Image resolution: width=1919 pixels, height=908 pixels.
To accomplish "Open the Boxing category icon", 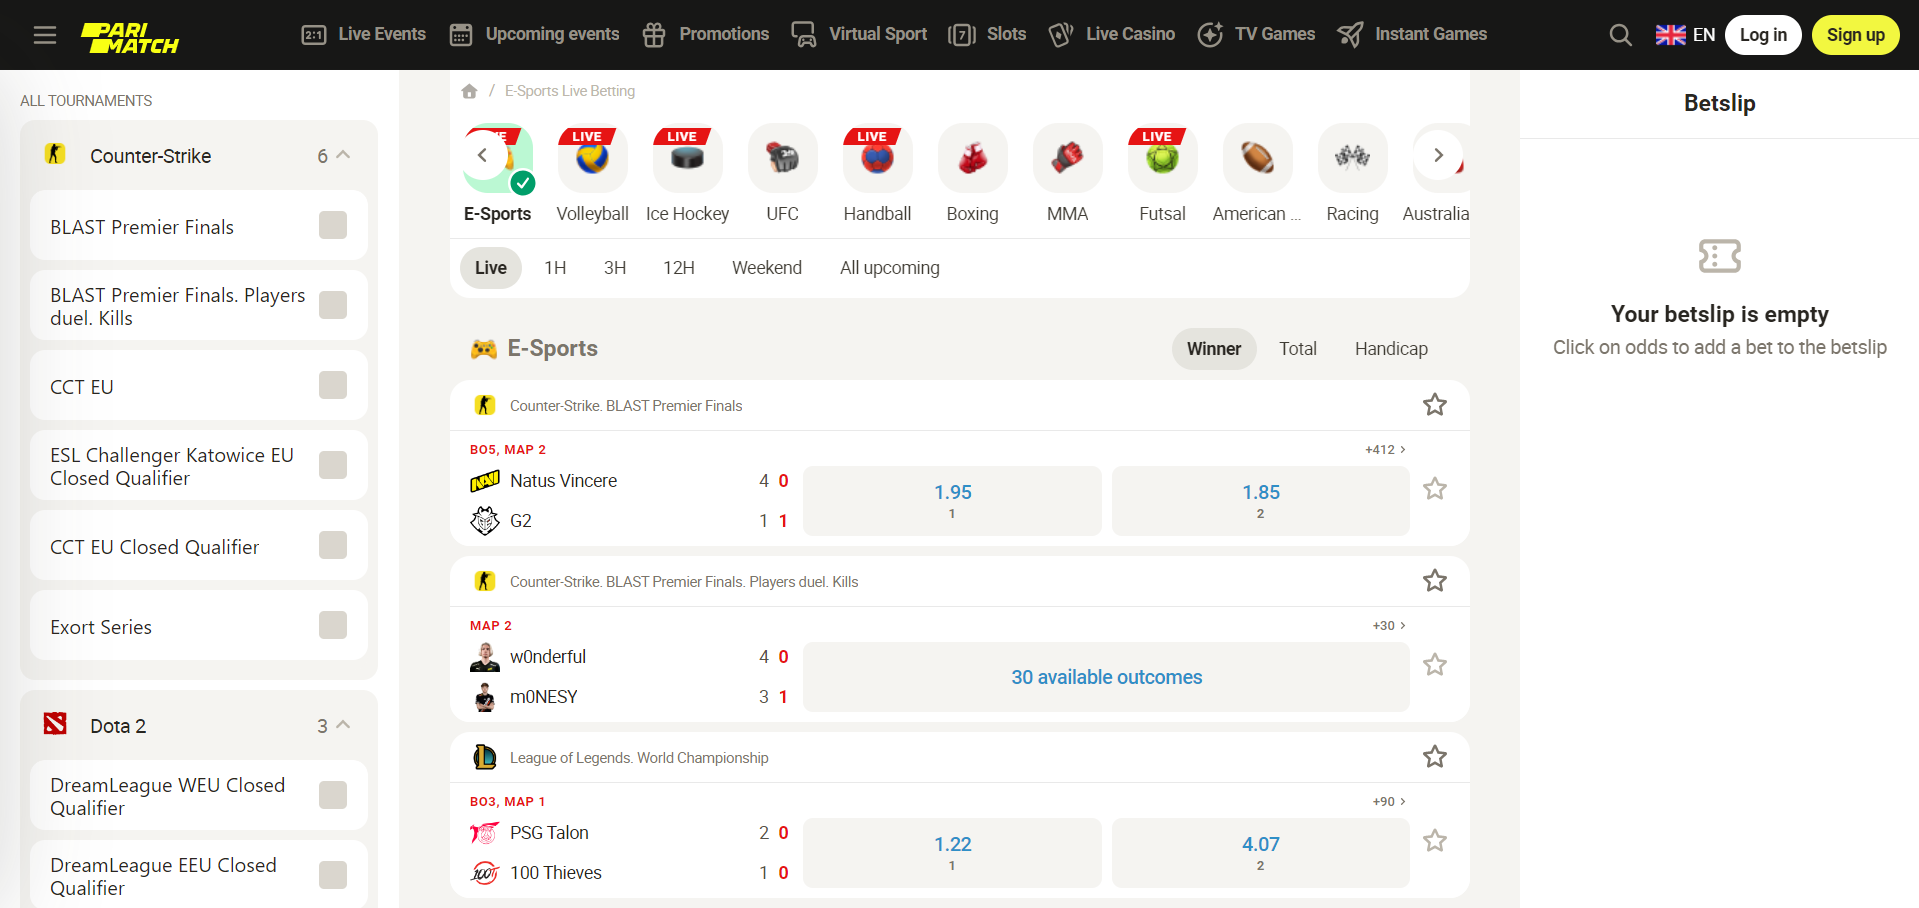I will coord(972,157).
